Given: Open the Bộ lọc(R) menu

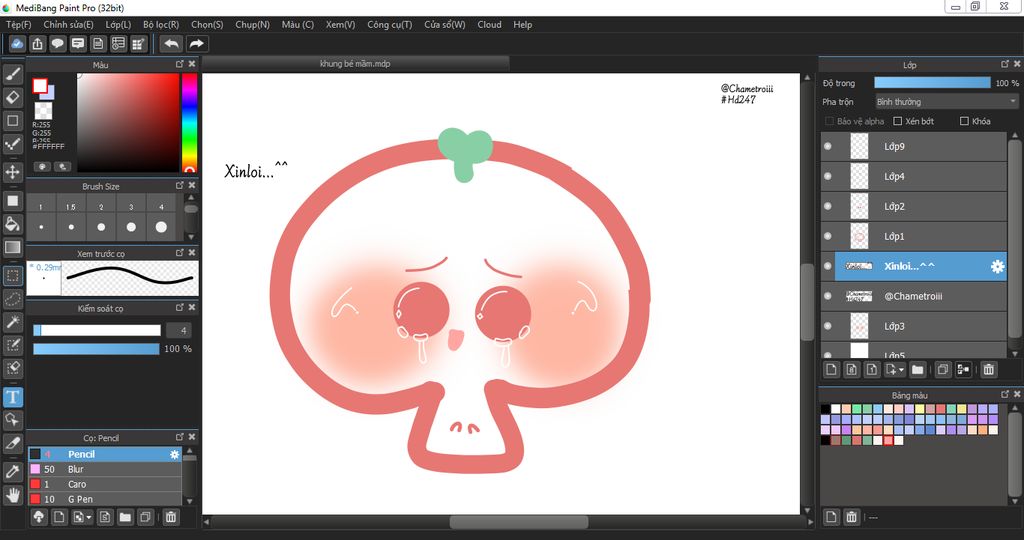Looking at the screenshot, I should [161, 24].
